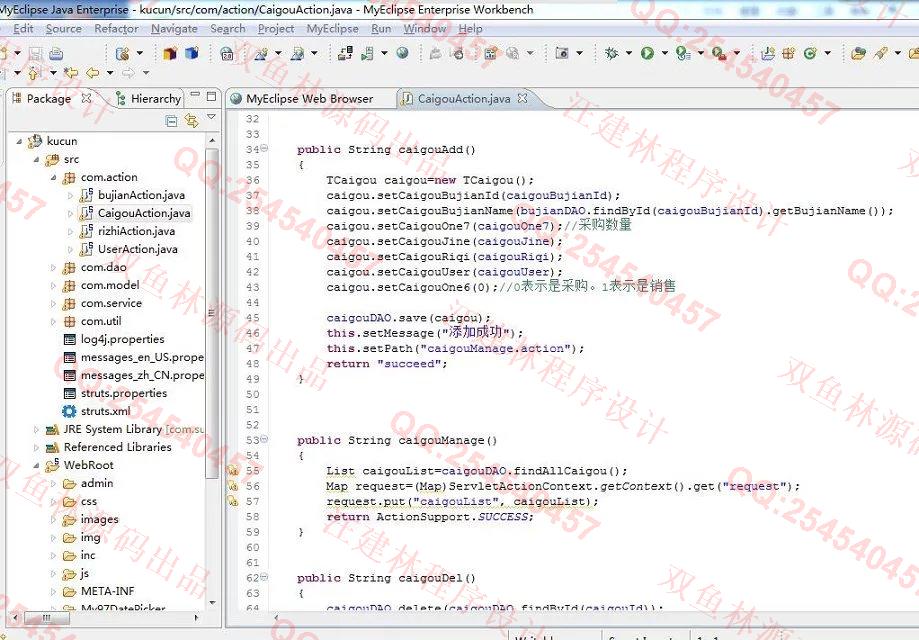Screen dimensions: 919x640
Task: Maximize the Package Explorer panel
Action: point(212,96)
